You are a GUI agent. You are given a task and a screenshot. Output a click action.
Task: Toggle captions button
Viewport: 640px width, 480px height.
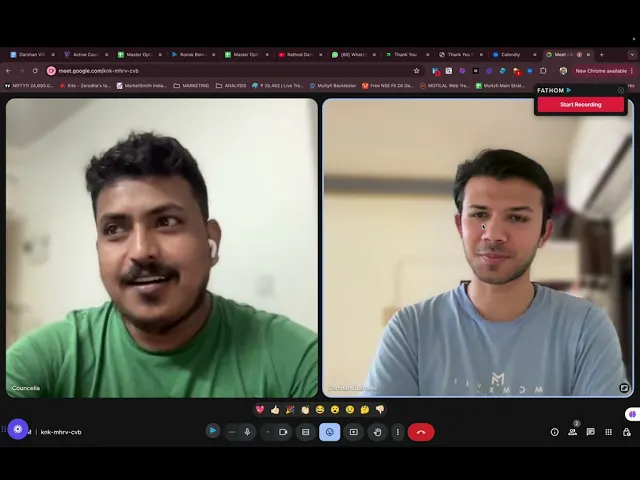point(305,432)
